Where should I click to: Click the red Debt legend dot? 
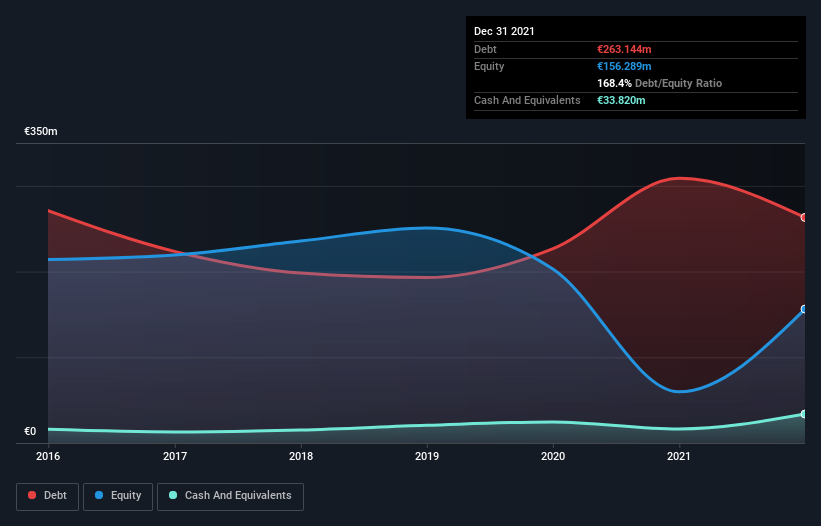point(32,495)
